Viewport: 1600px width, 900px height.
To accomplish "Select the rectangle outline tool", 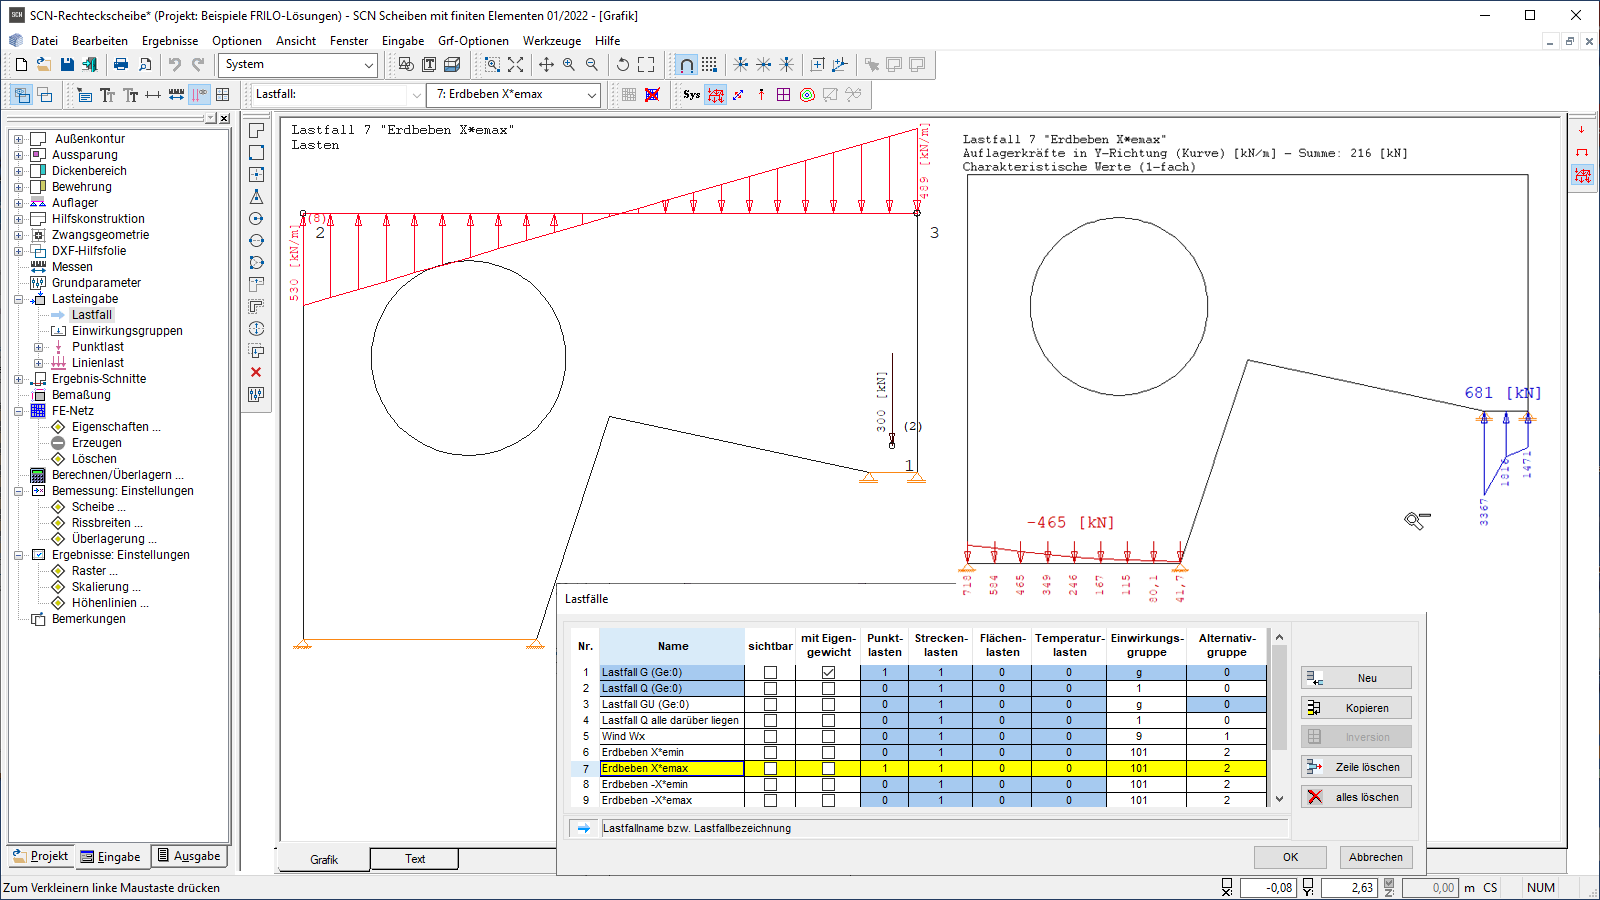I will pyautogui.click(x=256, y=153).
